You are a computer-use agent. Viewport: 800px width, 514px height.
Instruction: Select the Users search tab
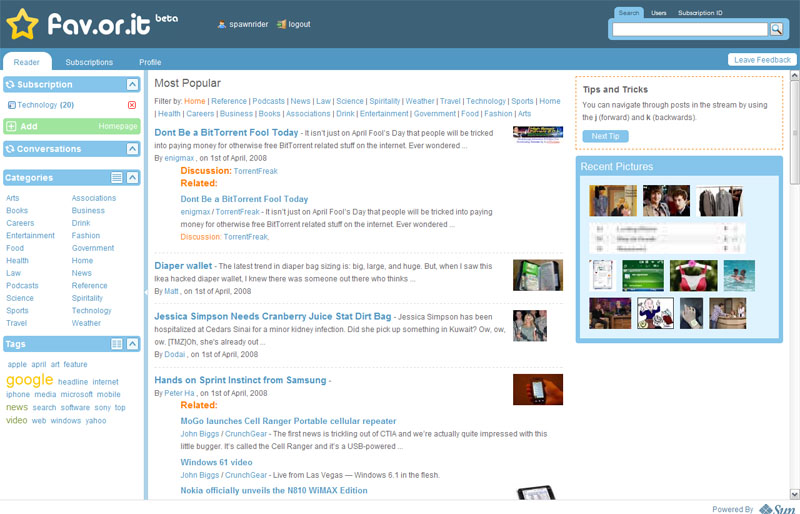pyautogui.click(x=658, y=13)
